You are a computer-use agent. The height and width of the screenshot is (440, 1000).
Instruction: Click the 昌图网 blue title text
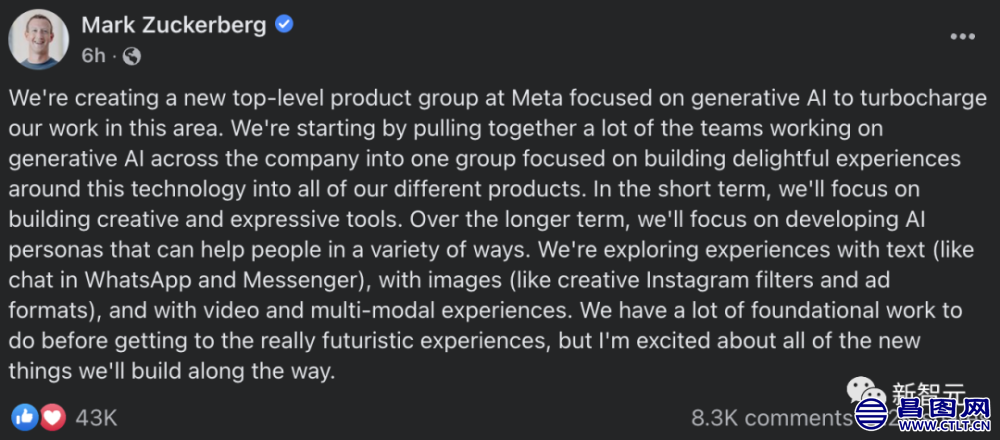(x=944, y=407)
